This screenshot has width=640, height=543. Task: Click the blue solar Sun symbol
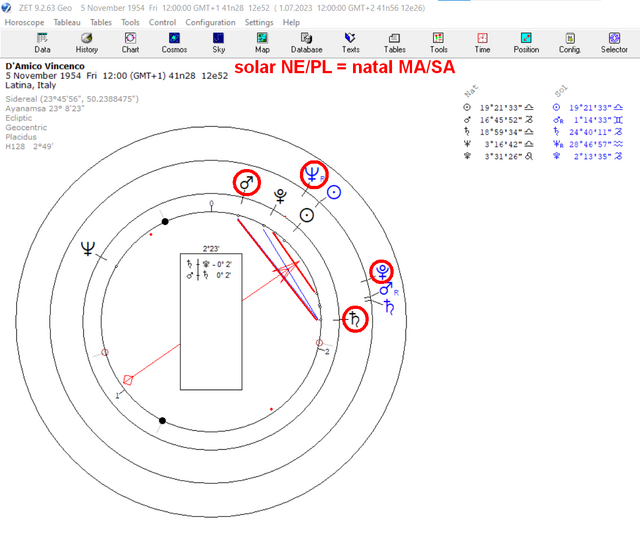(x=334, y=192)
